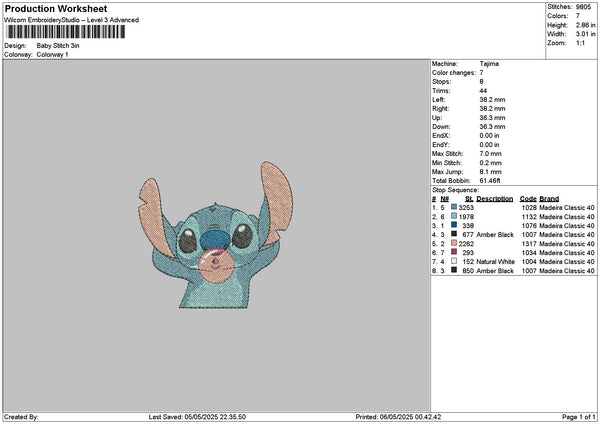Click the Colorway 1 value
The width and height of the screenshot is (600, 424).
pyautogui.click(x=52, y=54)
